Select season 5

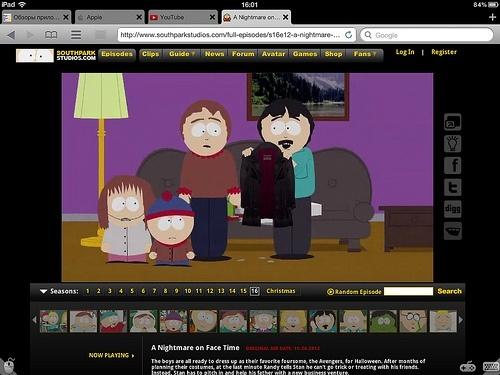pyautogui.click(x=132, y=291)
